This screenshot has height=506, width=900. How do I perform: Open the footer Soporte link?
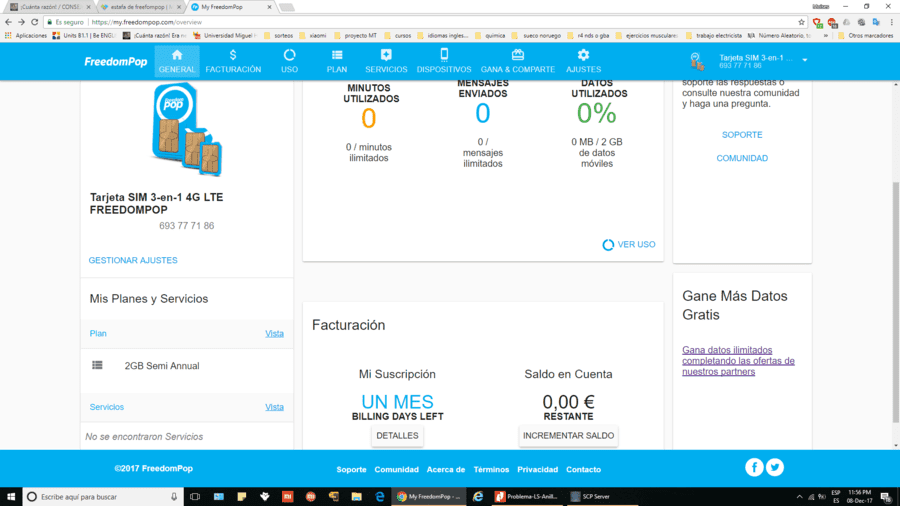tap(351, 469)
